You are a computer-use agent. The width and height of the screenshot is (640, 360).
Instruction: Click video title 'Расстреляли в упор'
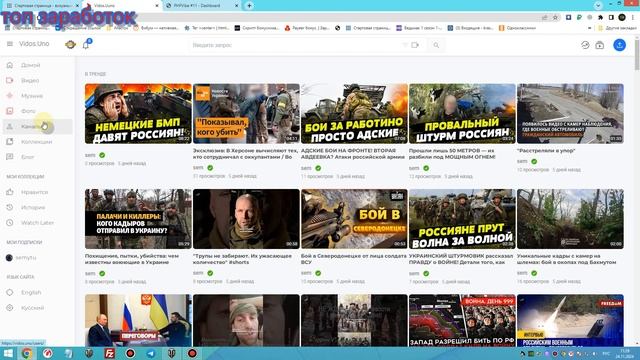coord(546,151)
